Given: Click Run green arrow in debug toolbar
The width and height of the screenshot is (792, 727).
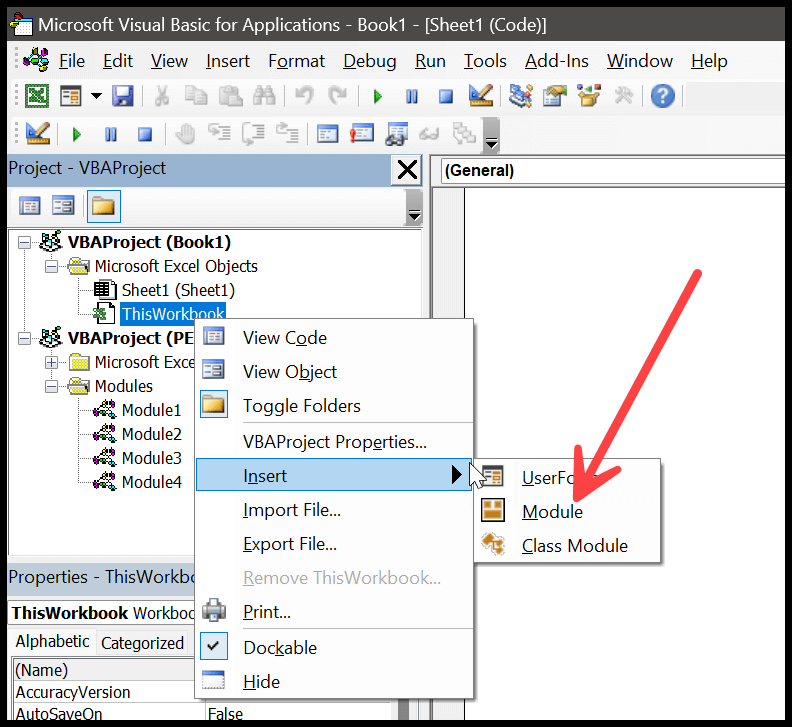Looking at the screenshot, I should coord(76,134).
